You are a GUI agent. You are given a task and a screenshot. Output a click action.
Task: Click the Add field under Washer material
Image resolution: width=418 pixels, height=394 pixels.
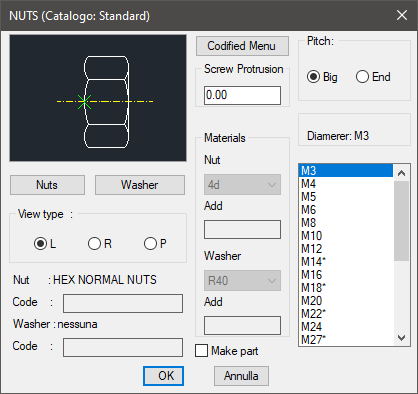click(242, 325)
